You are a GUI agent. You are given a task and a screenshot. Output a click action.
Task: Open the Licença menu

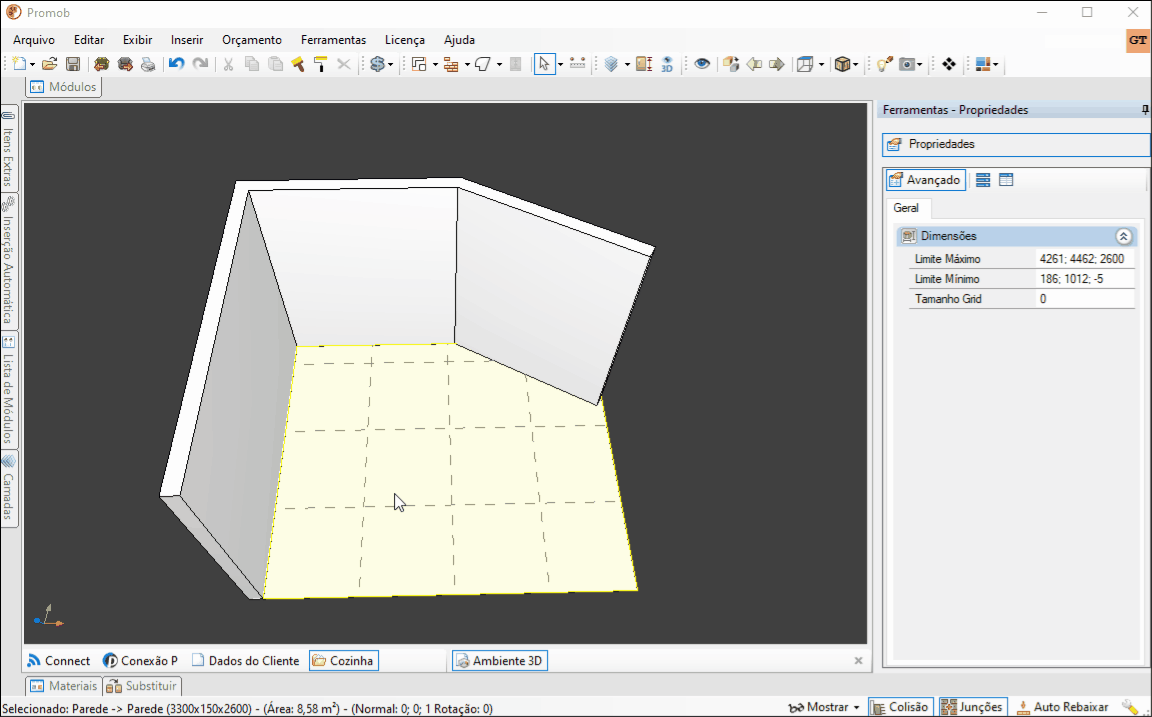tap(405, 40)
